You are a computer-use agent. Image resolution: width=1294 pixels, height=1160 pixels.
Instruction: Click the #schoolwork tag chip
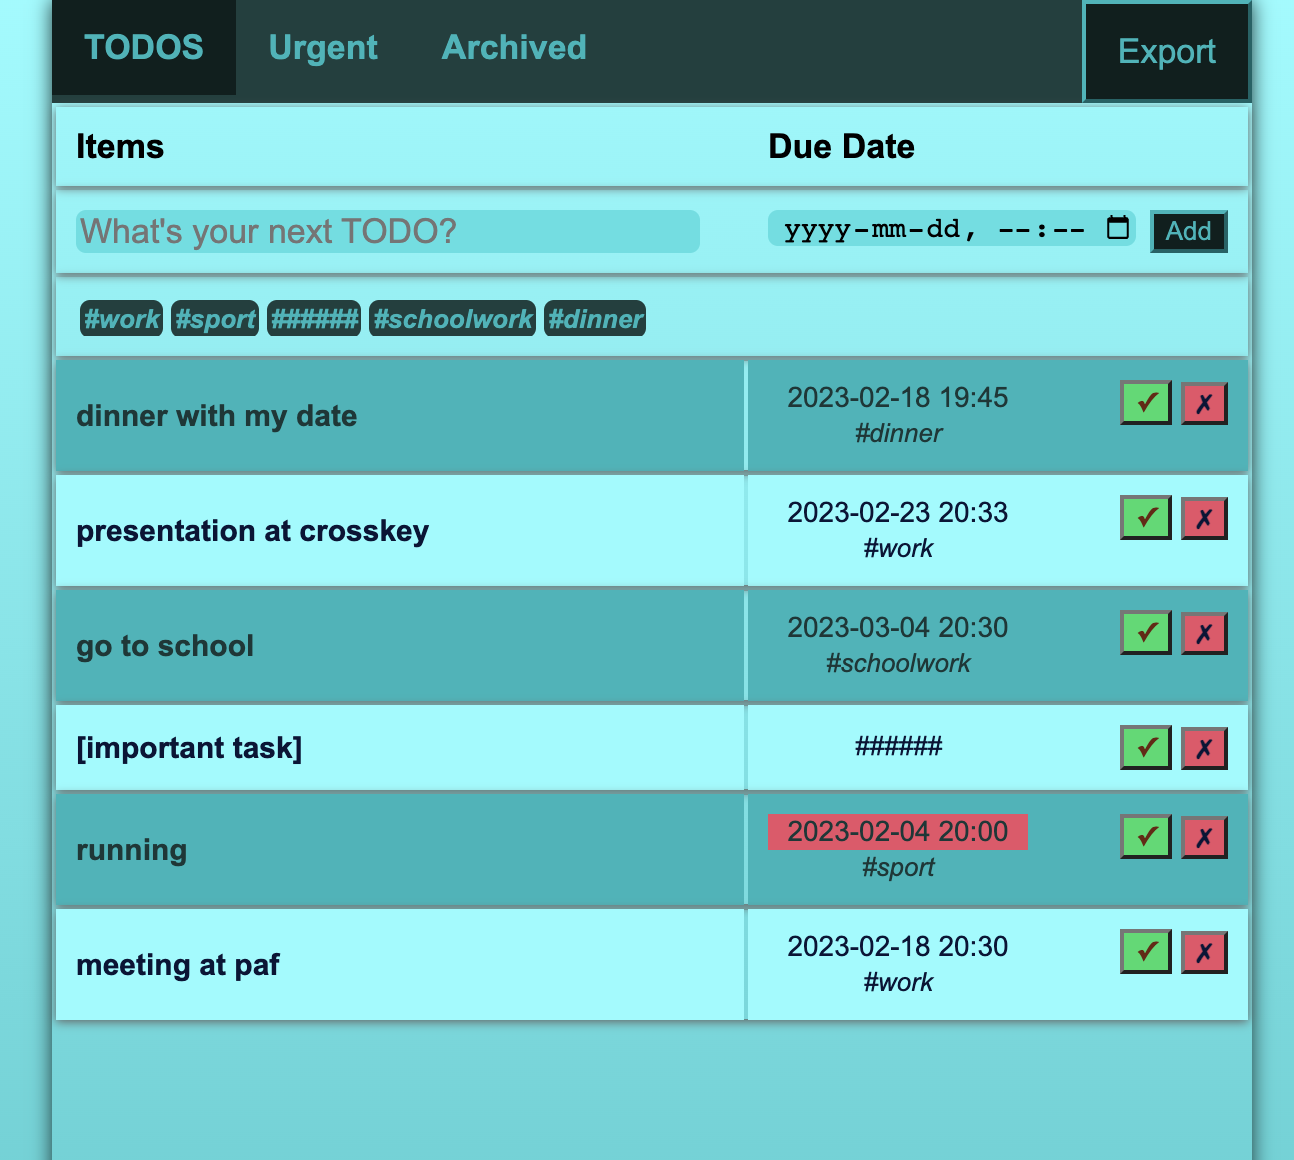[x=452, y=318]
